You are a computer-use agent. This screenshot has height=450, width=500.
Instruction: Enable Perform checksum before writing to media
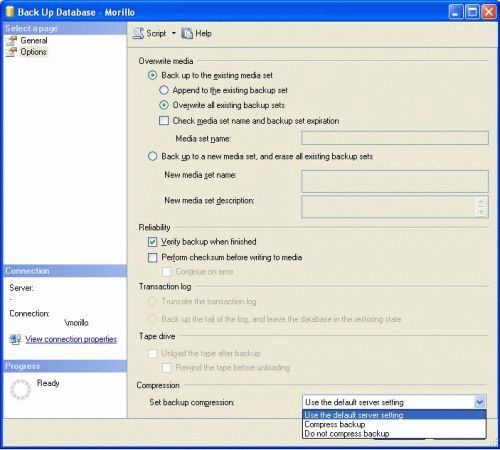pos(152,257)
